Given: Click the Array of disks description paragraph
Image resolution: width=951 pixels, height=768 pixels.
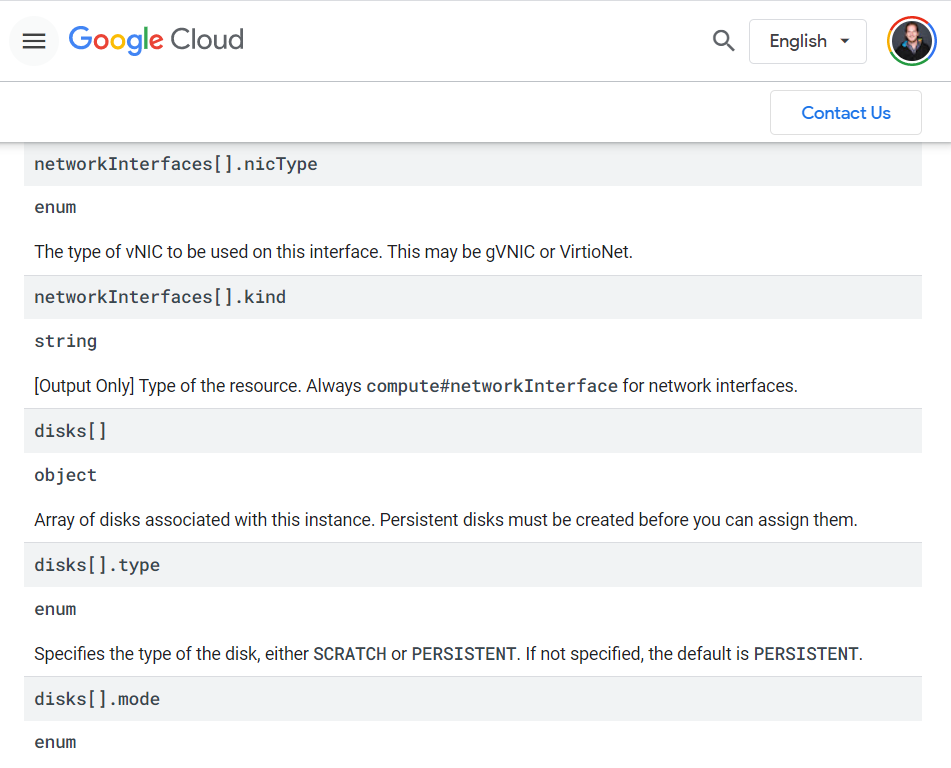Looking at the screenshot, I should click(446, 520).
